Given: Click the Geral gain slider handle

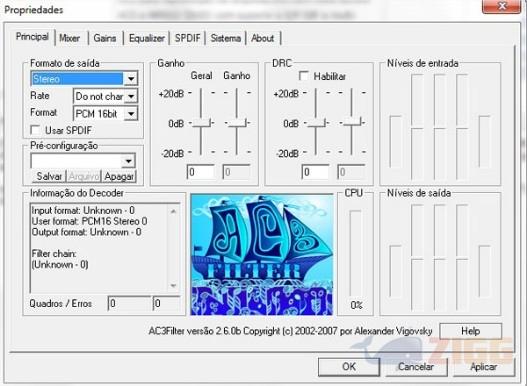Looking at the screenshot, I should pyautogui.click(x=201, y=123).
